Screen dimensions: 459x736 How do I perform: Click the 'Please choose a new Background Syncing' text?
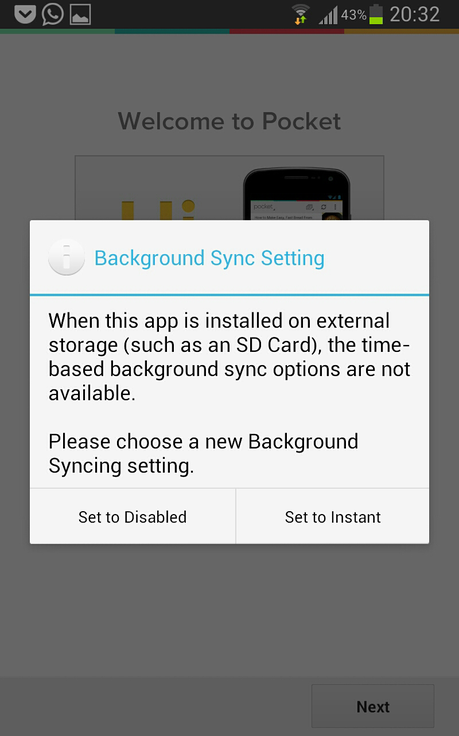point(203,453)
